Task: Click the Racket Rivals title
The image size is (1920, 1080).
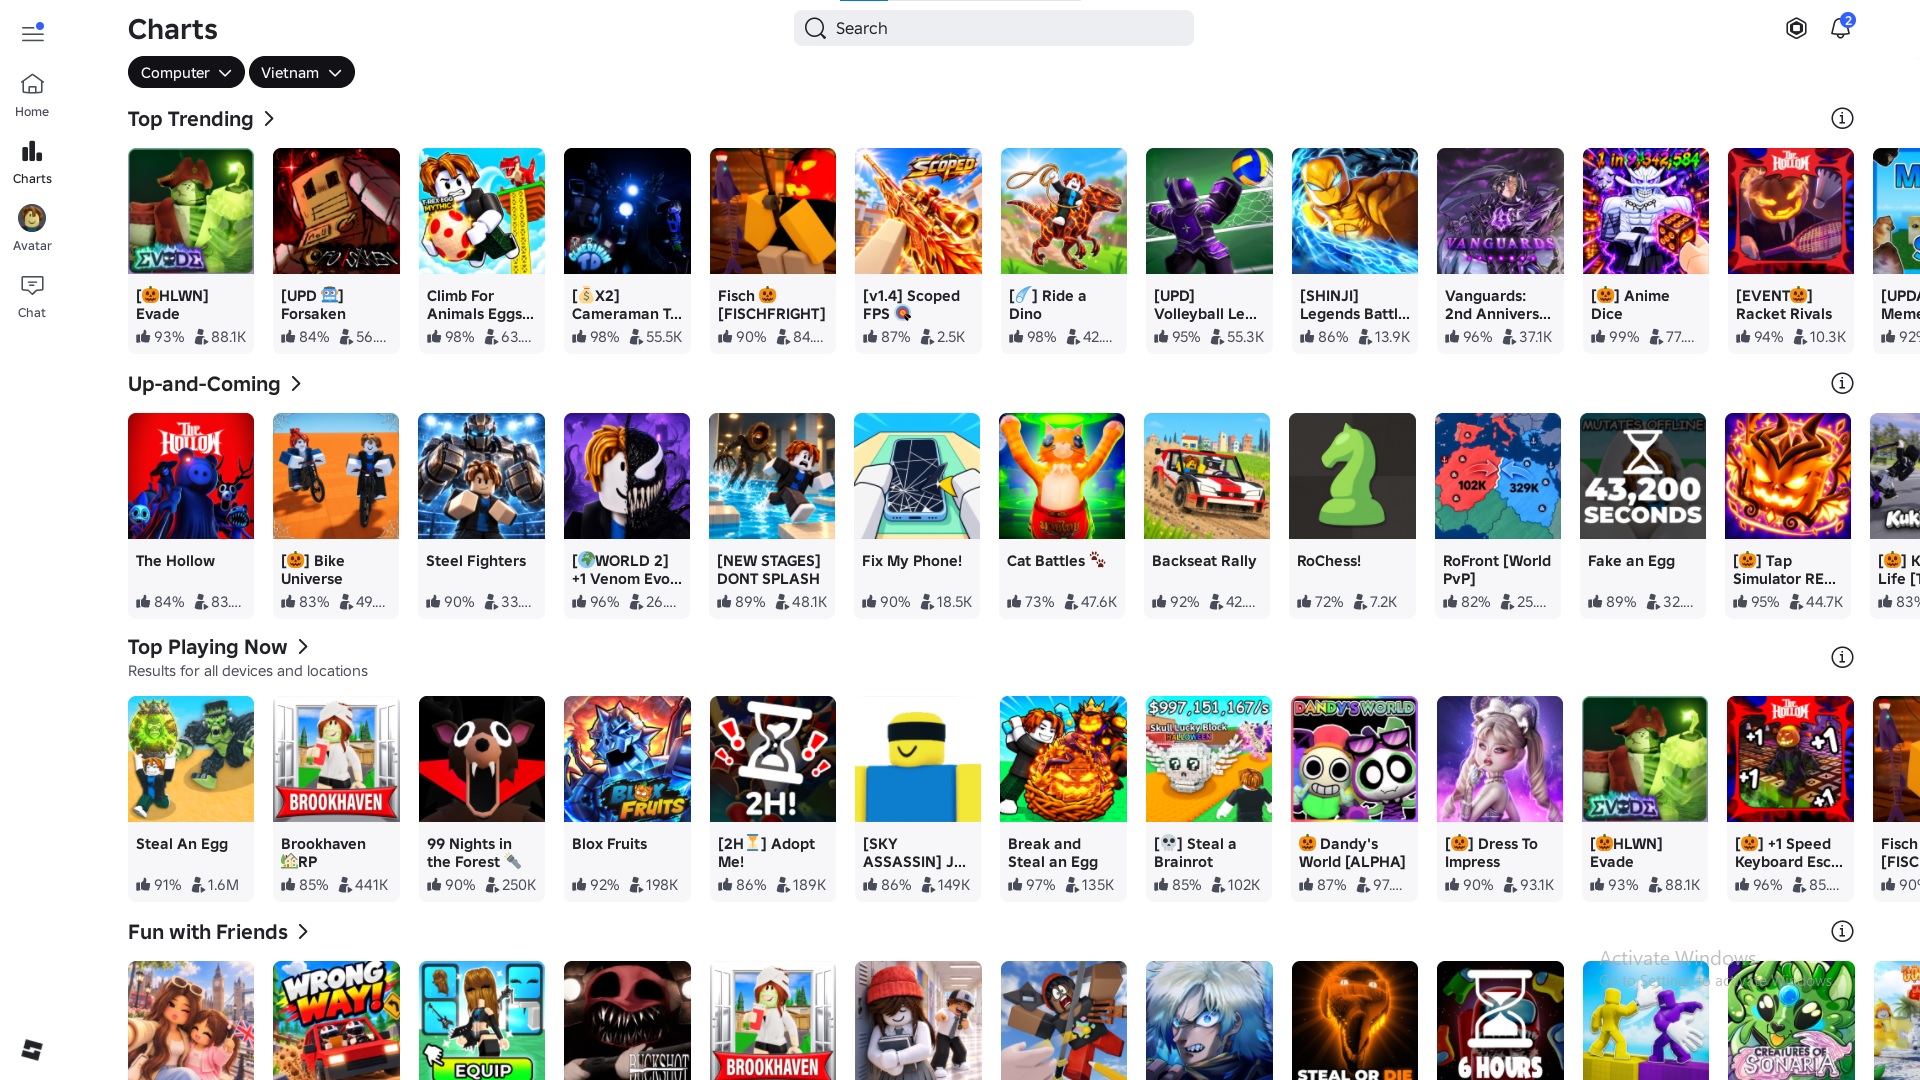Action: (1784, 305)
